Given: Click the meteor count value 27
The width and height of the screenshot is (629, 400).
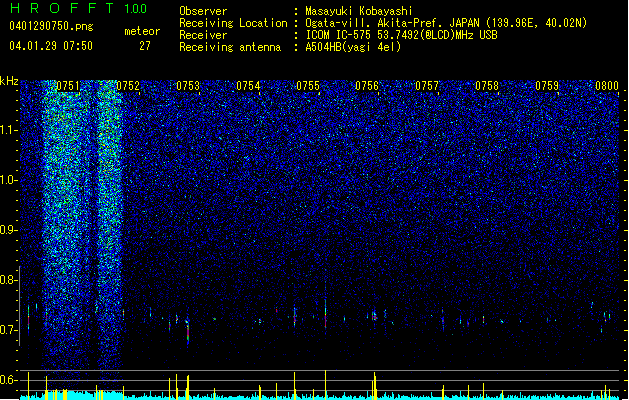Looking at the screenshot, I should pos(145,46).
